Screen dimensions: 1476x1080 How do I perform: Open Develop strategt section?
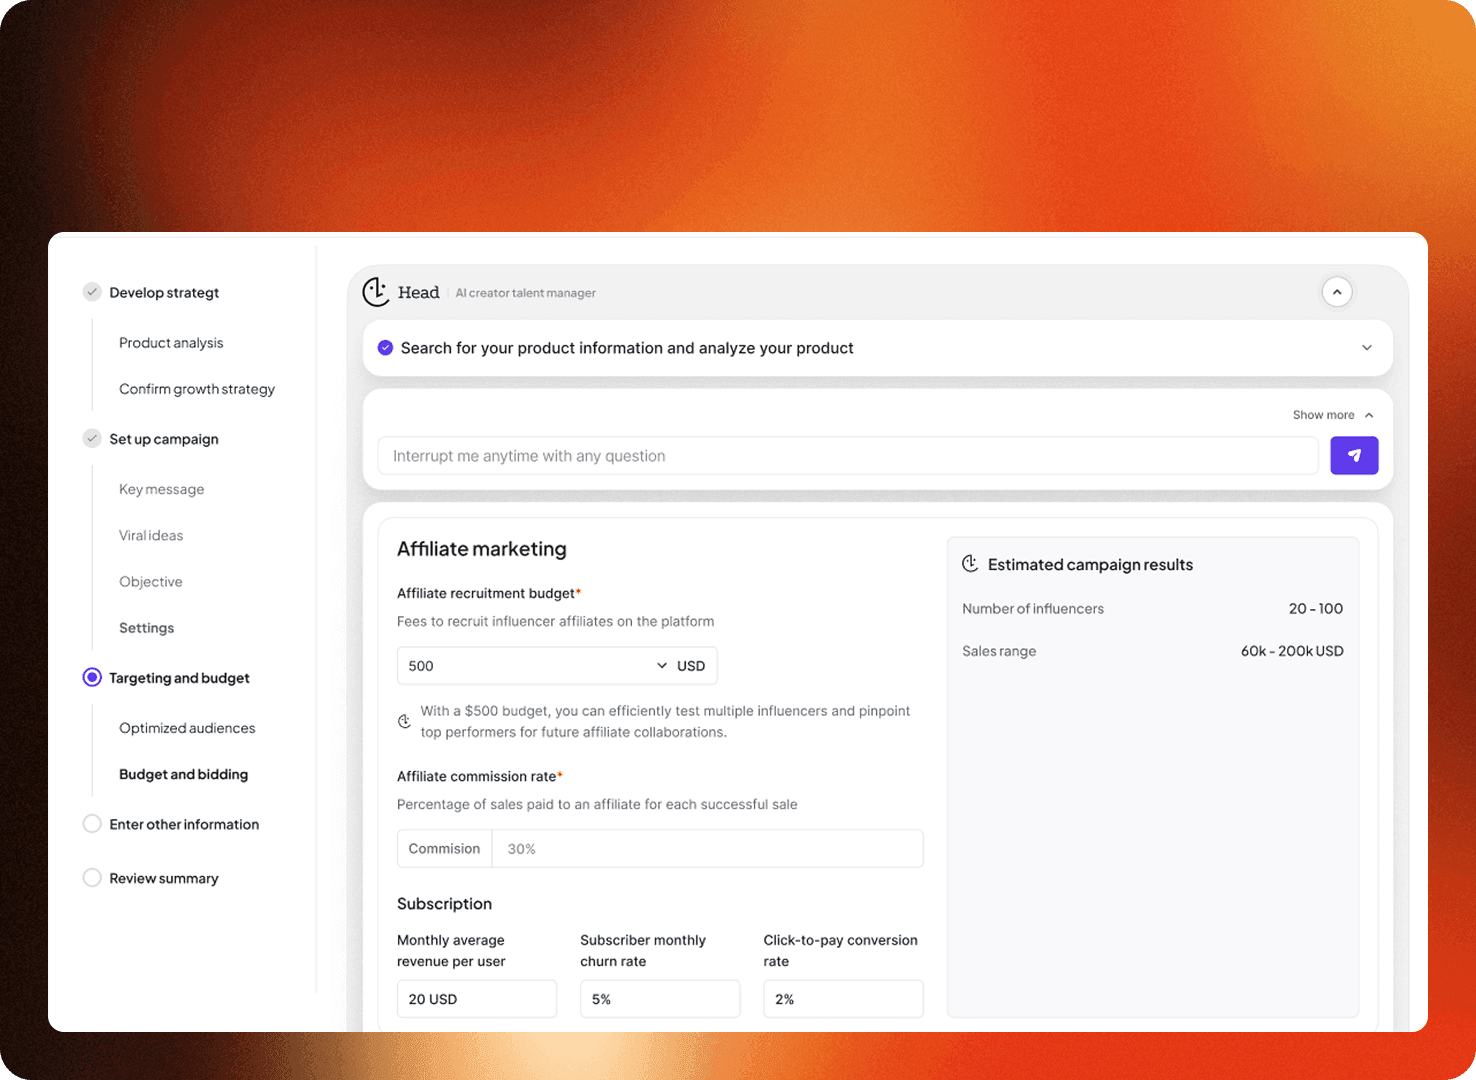coord(164,293)
